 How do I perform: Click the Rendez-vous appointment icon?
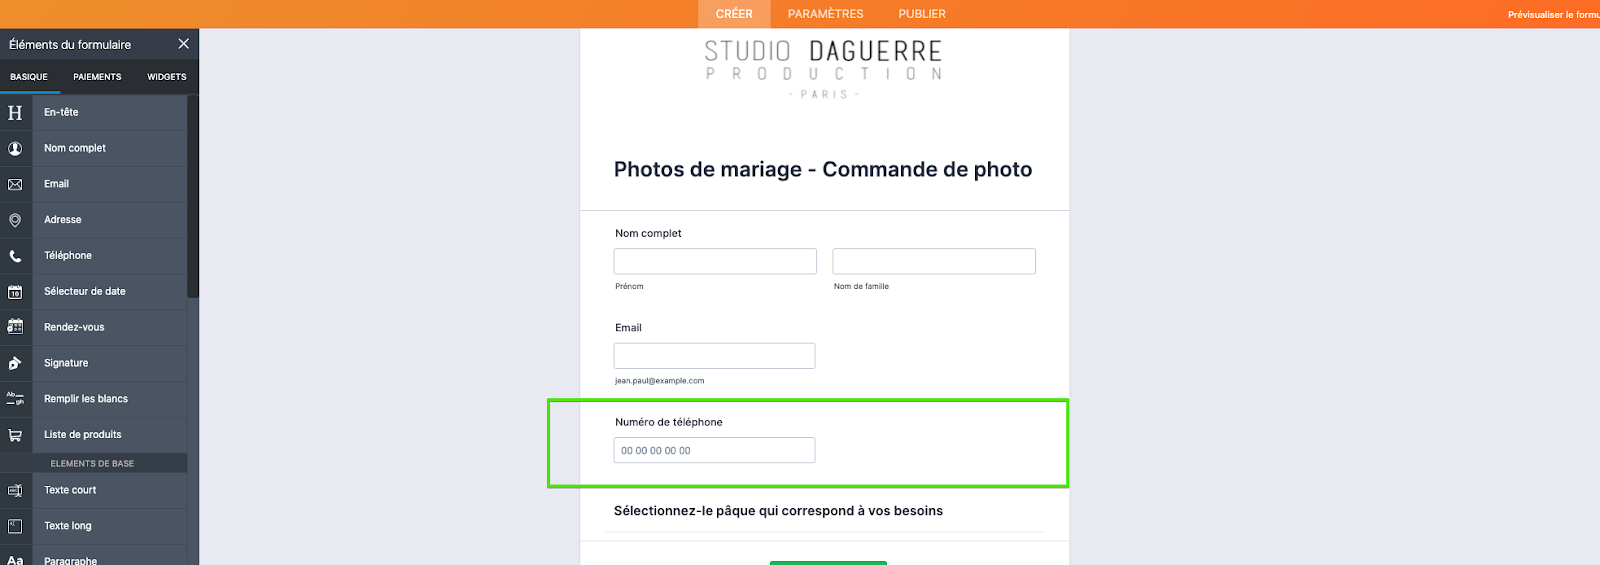15,327
